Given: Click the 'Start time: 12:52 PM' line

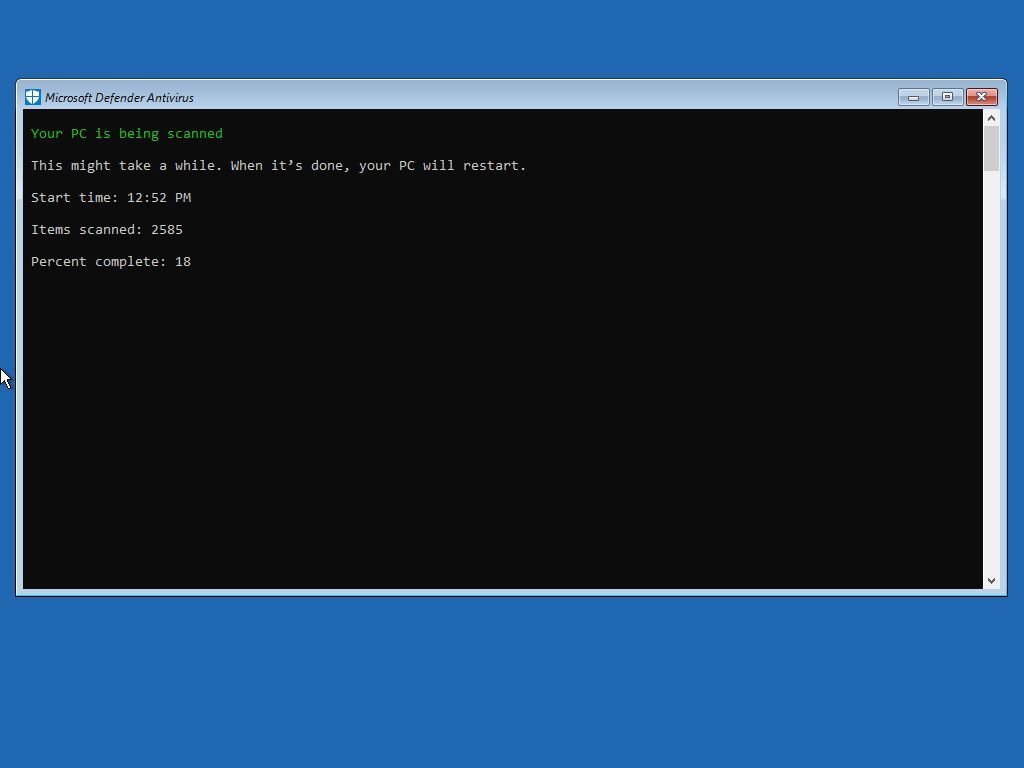Looking at the screenshot, I should [x=111, y=197].
